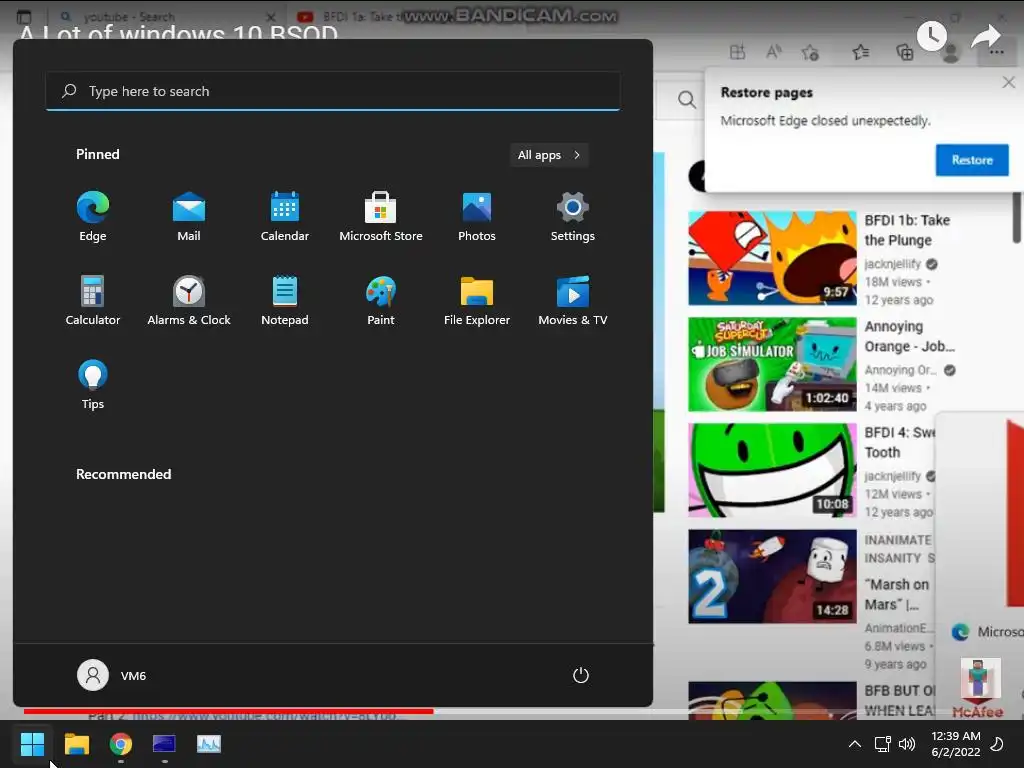Screen dimensions: 1024x768
Task: Play BFDI 1b: Take the Plunge thumbnail
Action: coord(772,258)
